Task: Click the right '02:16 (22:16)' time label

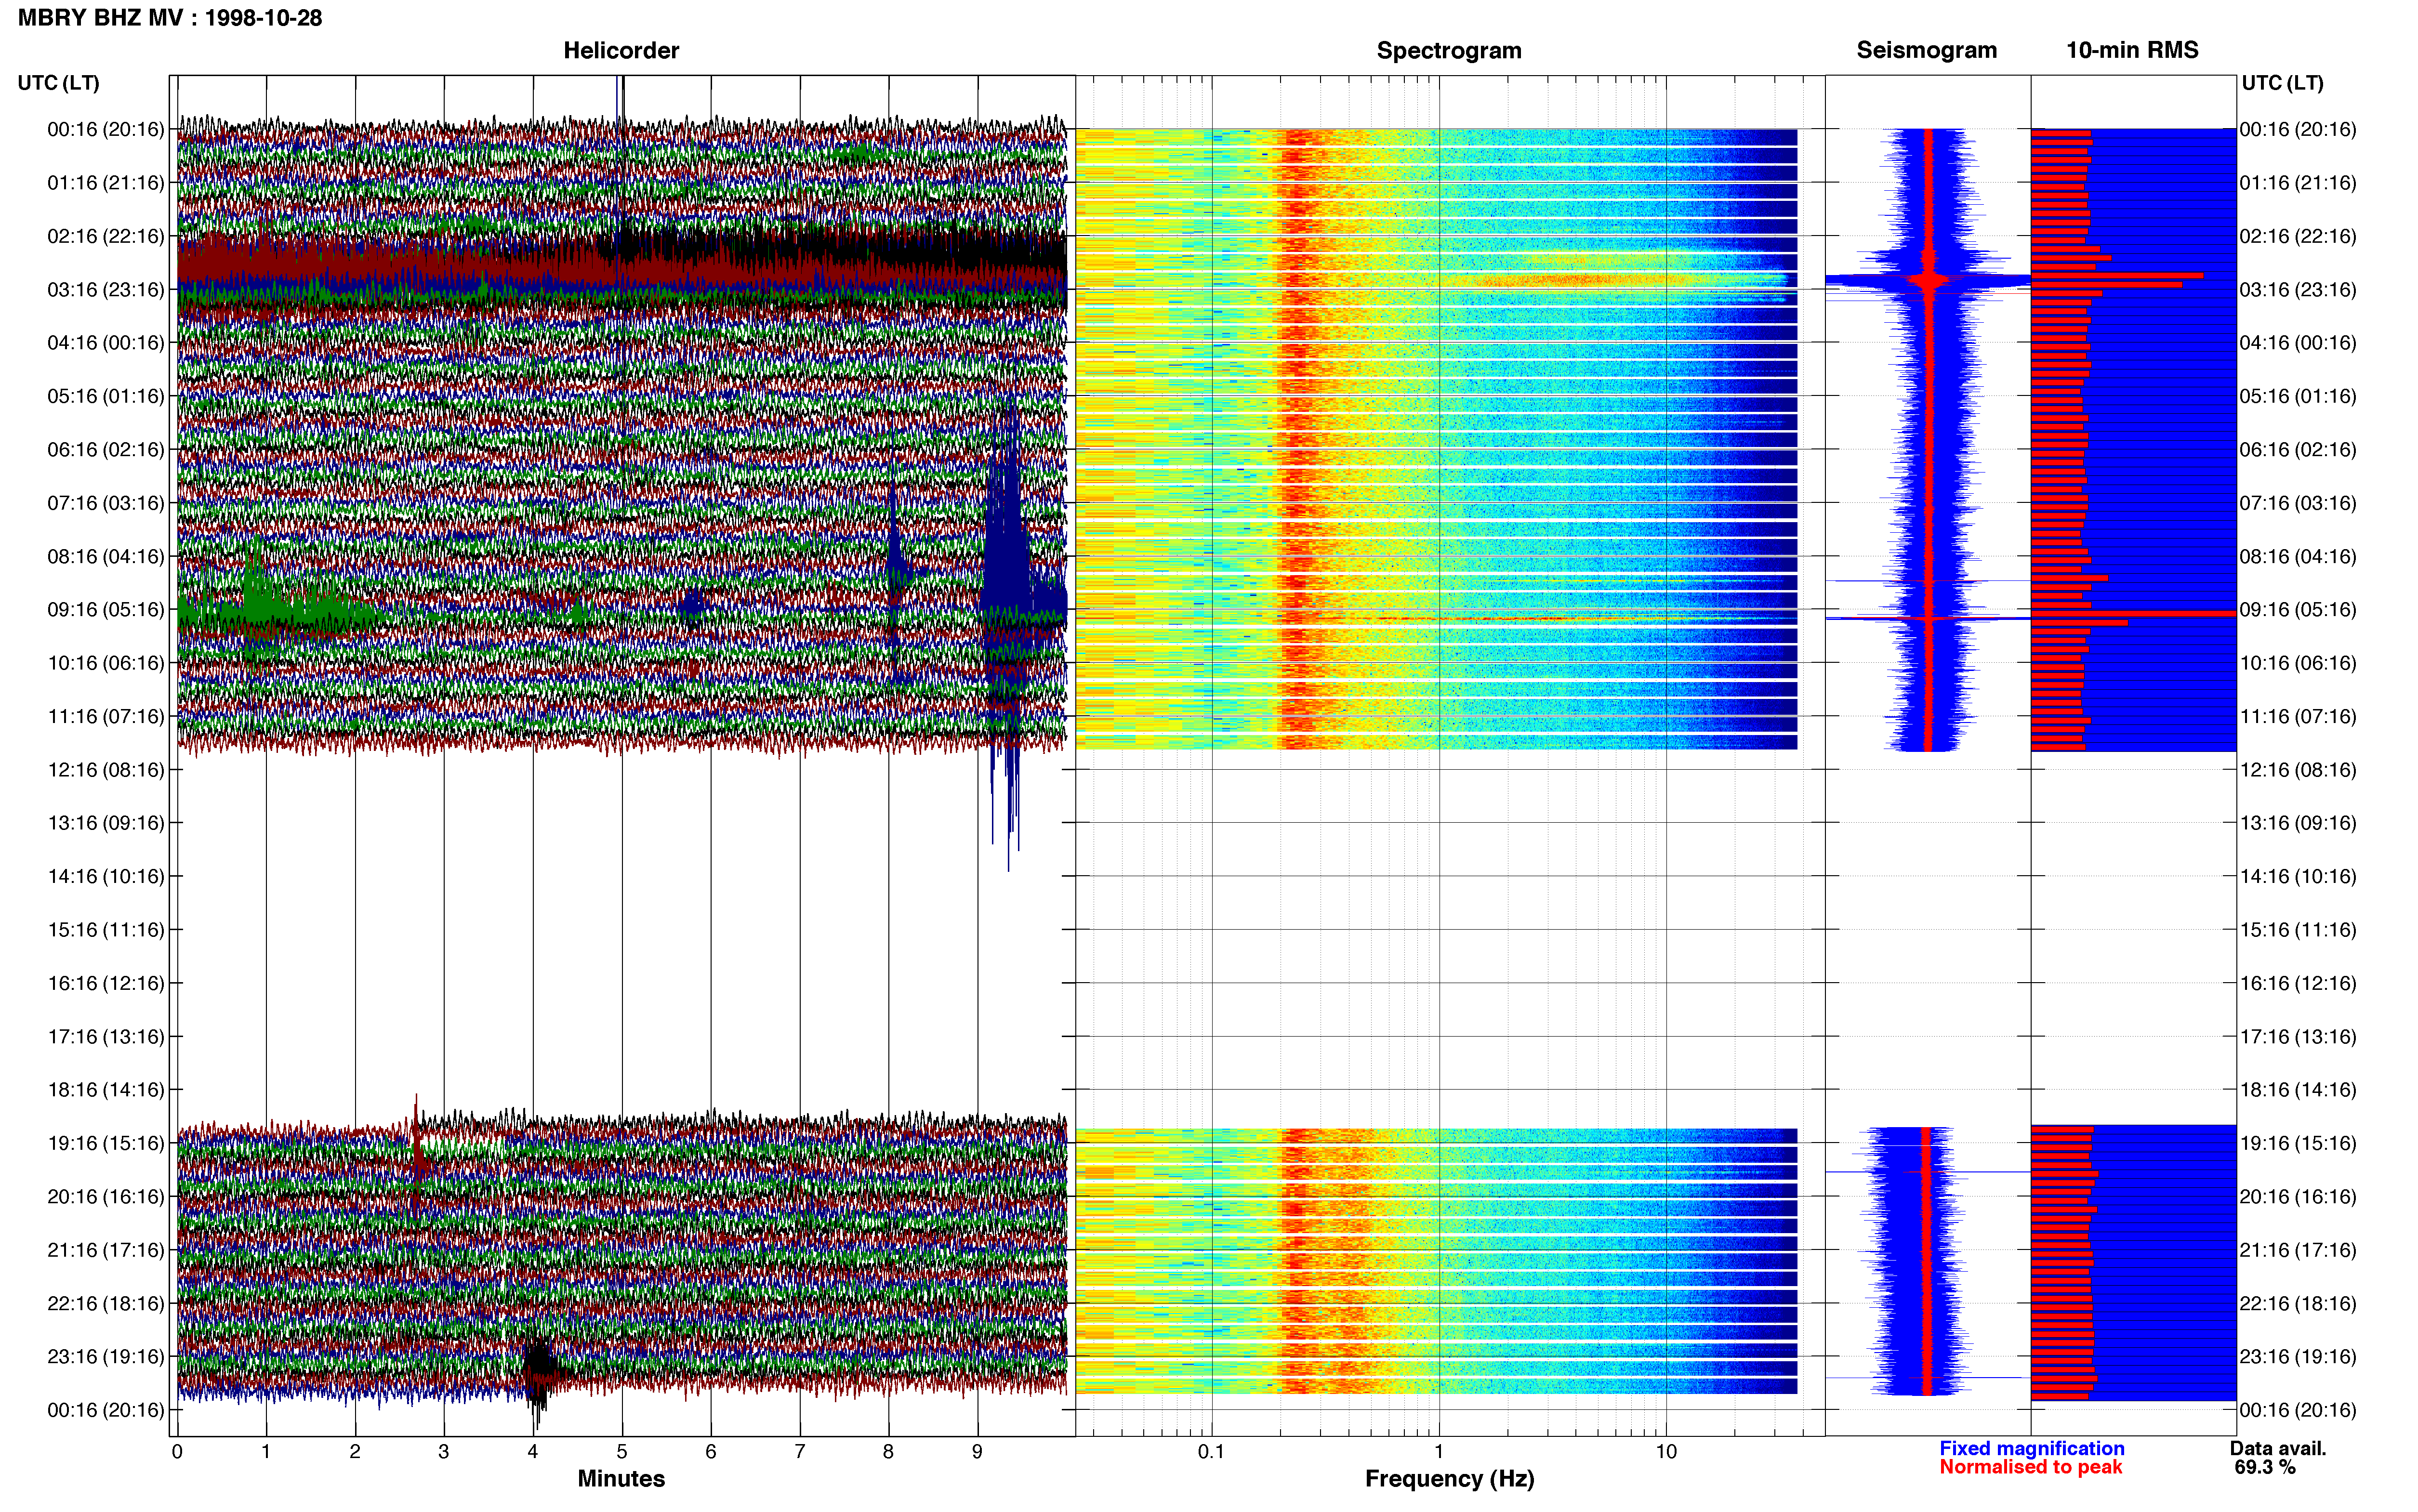Action: point(2298,236)
